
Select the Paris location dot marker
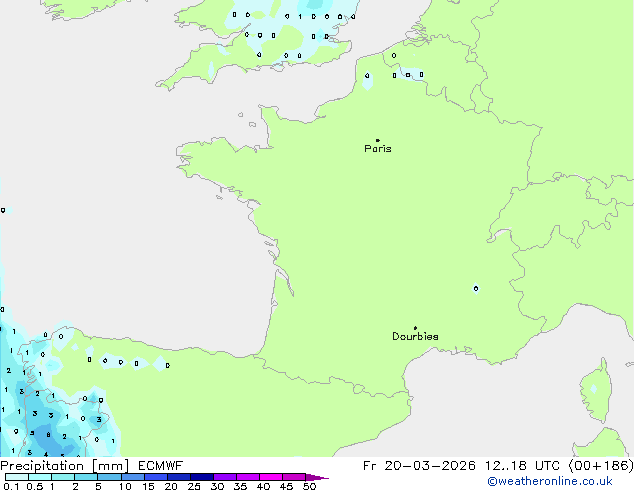378,140
